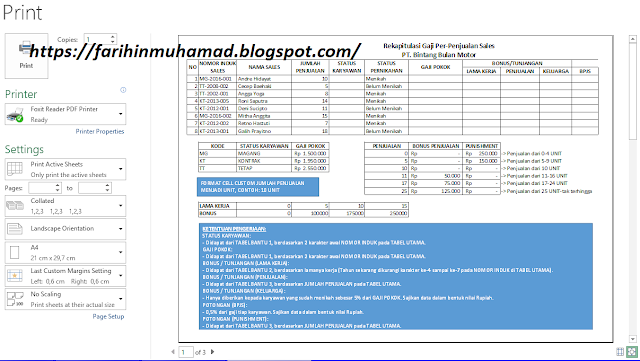
Task: Open Print Active Sheets dropdown
Action: [65, 169]
